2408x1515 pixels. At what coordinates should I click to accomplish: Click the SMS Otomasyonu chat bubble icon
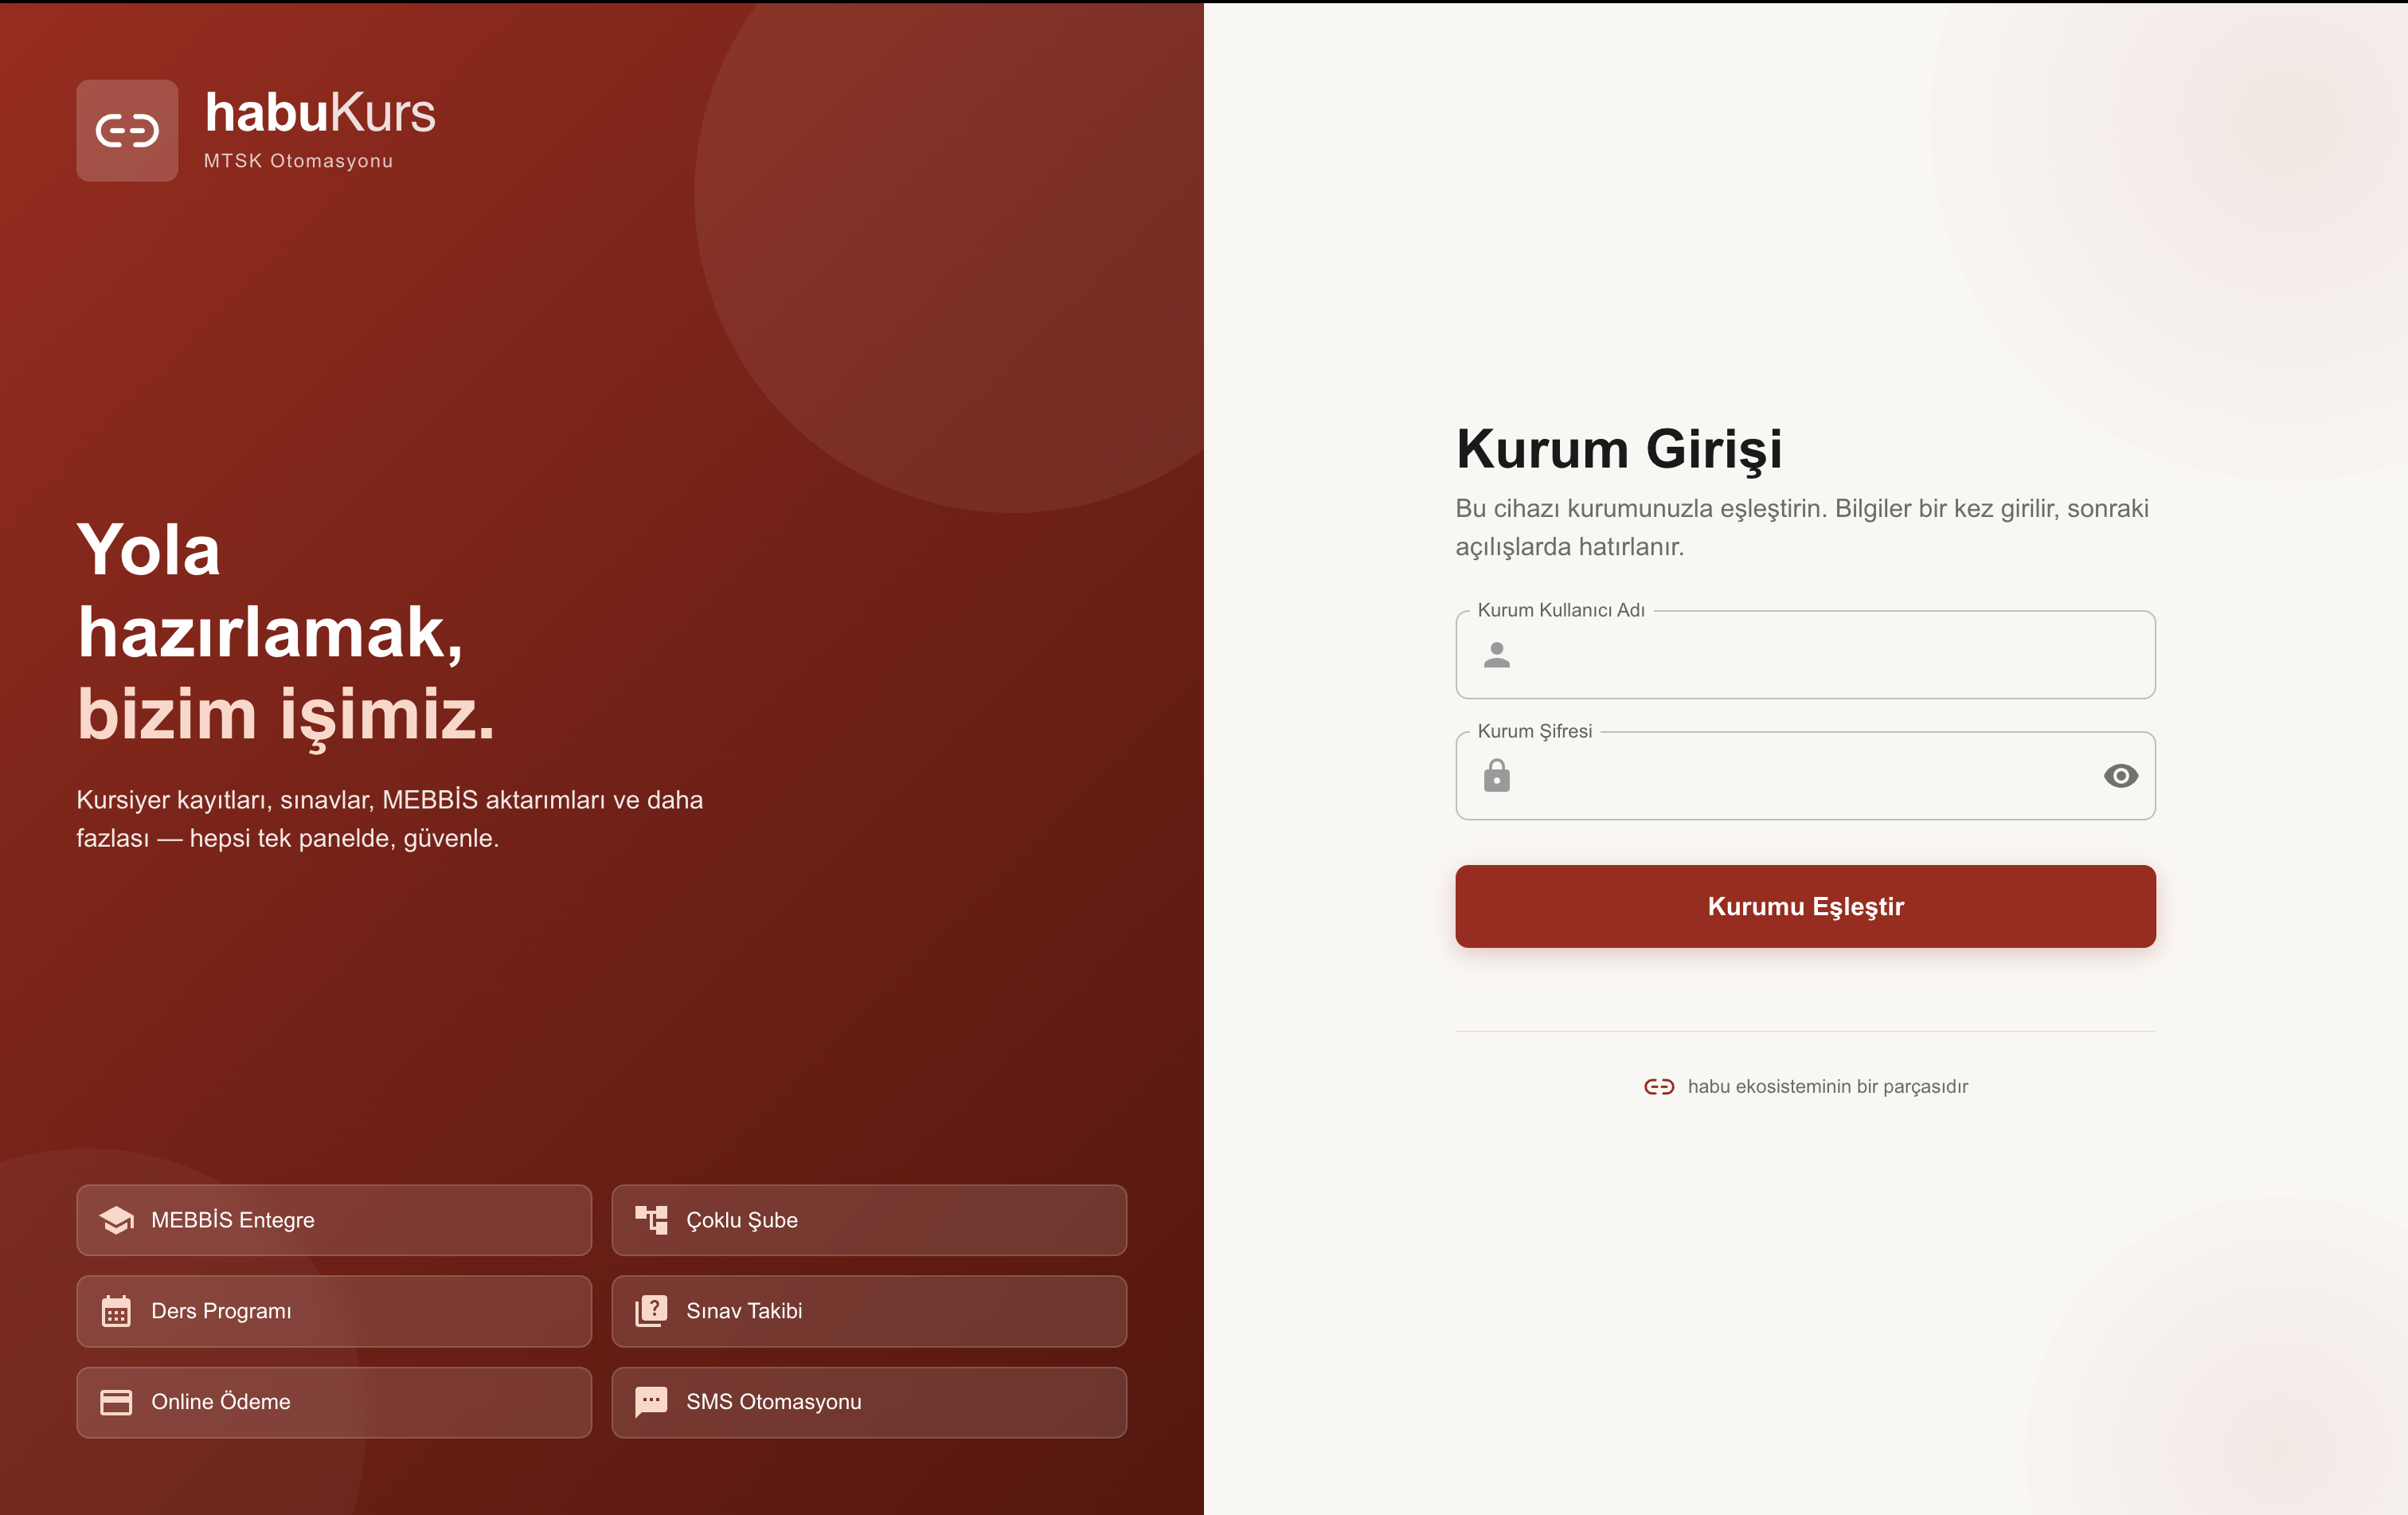(651, 1402)
